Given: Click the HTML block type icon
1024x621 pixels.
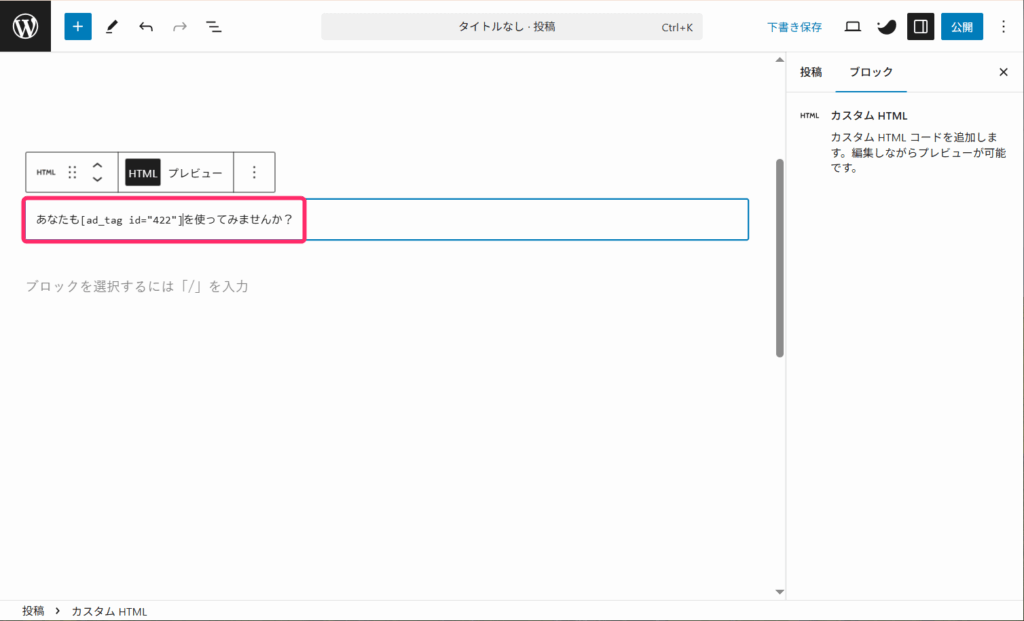Looking at the screenshot, I should click(x=46, y=172).
